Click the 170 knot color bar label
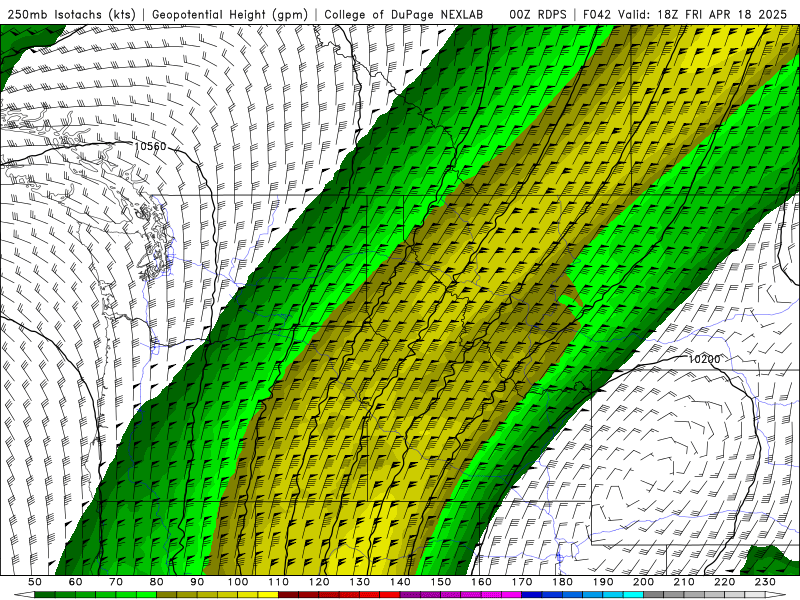The width and height of the screenshot is (800, 600). (x=521, y=582)
